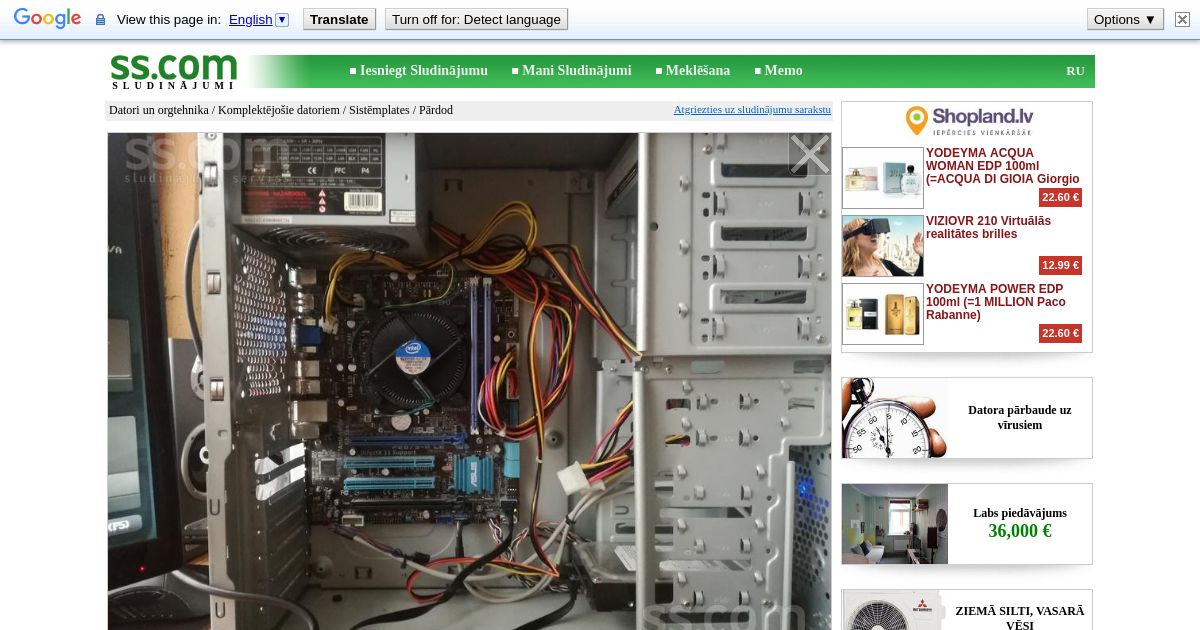1200x630 pixels.
Task: Click the VR glasses product thumbnail
Action: click(883, 246)
